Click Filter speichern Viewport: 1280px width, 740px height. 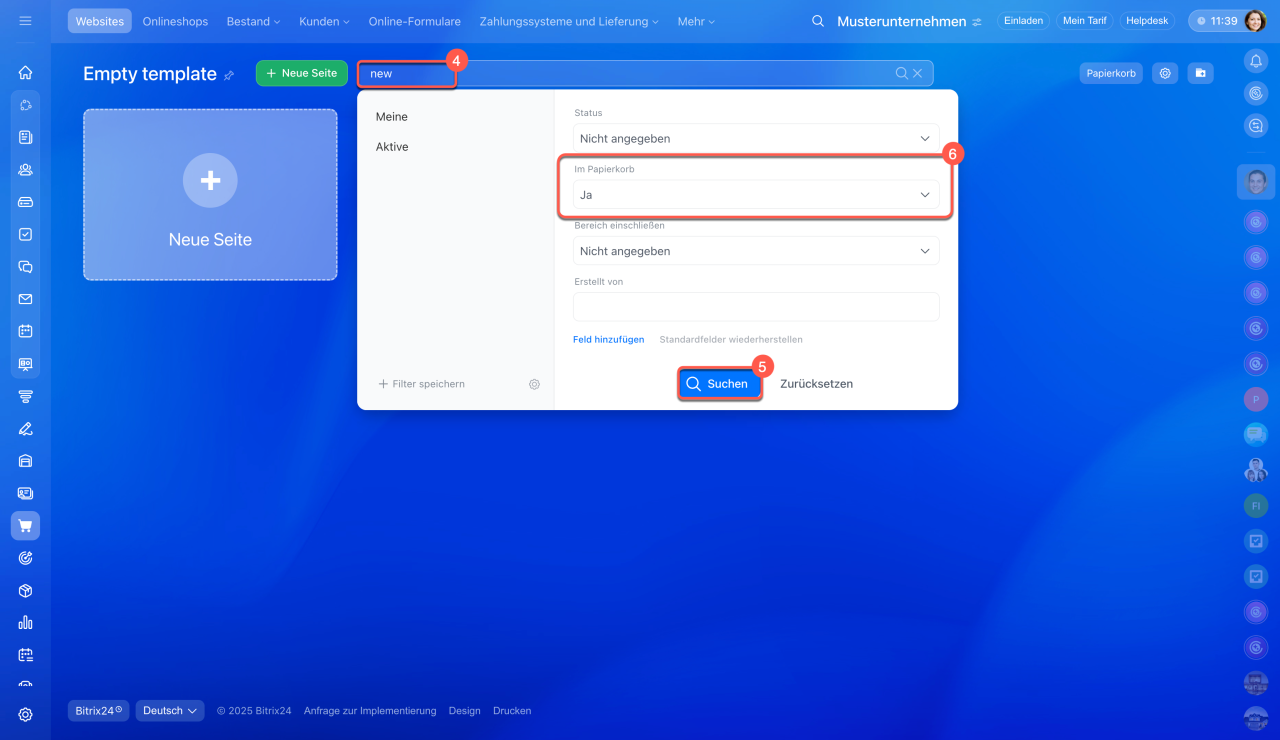[x=421, y=384]
